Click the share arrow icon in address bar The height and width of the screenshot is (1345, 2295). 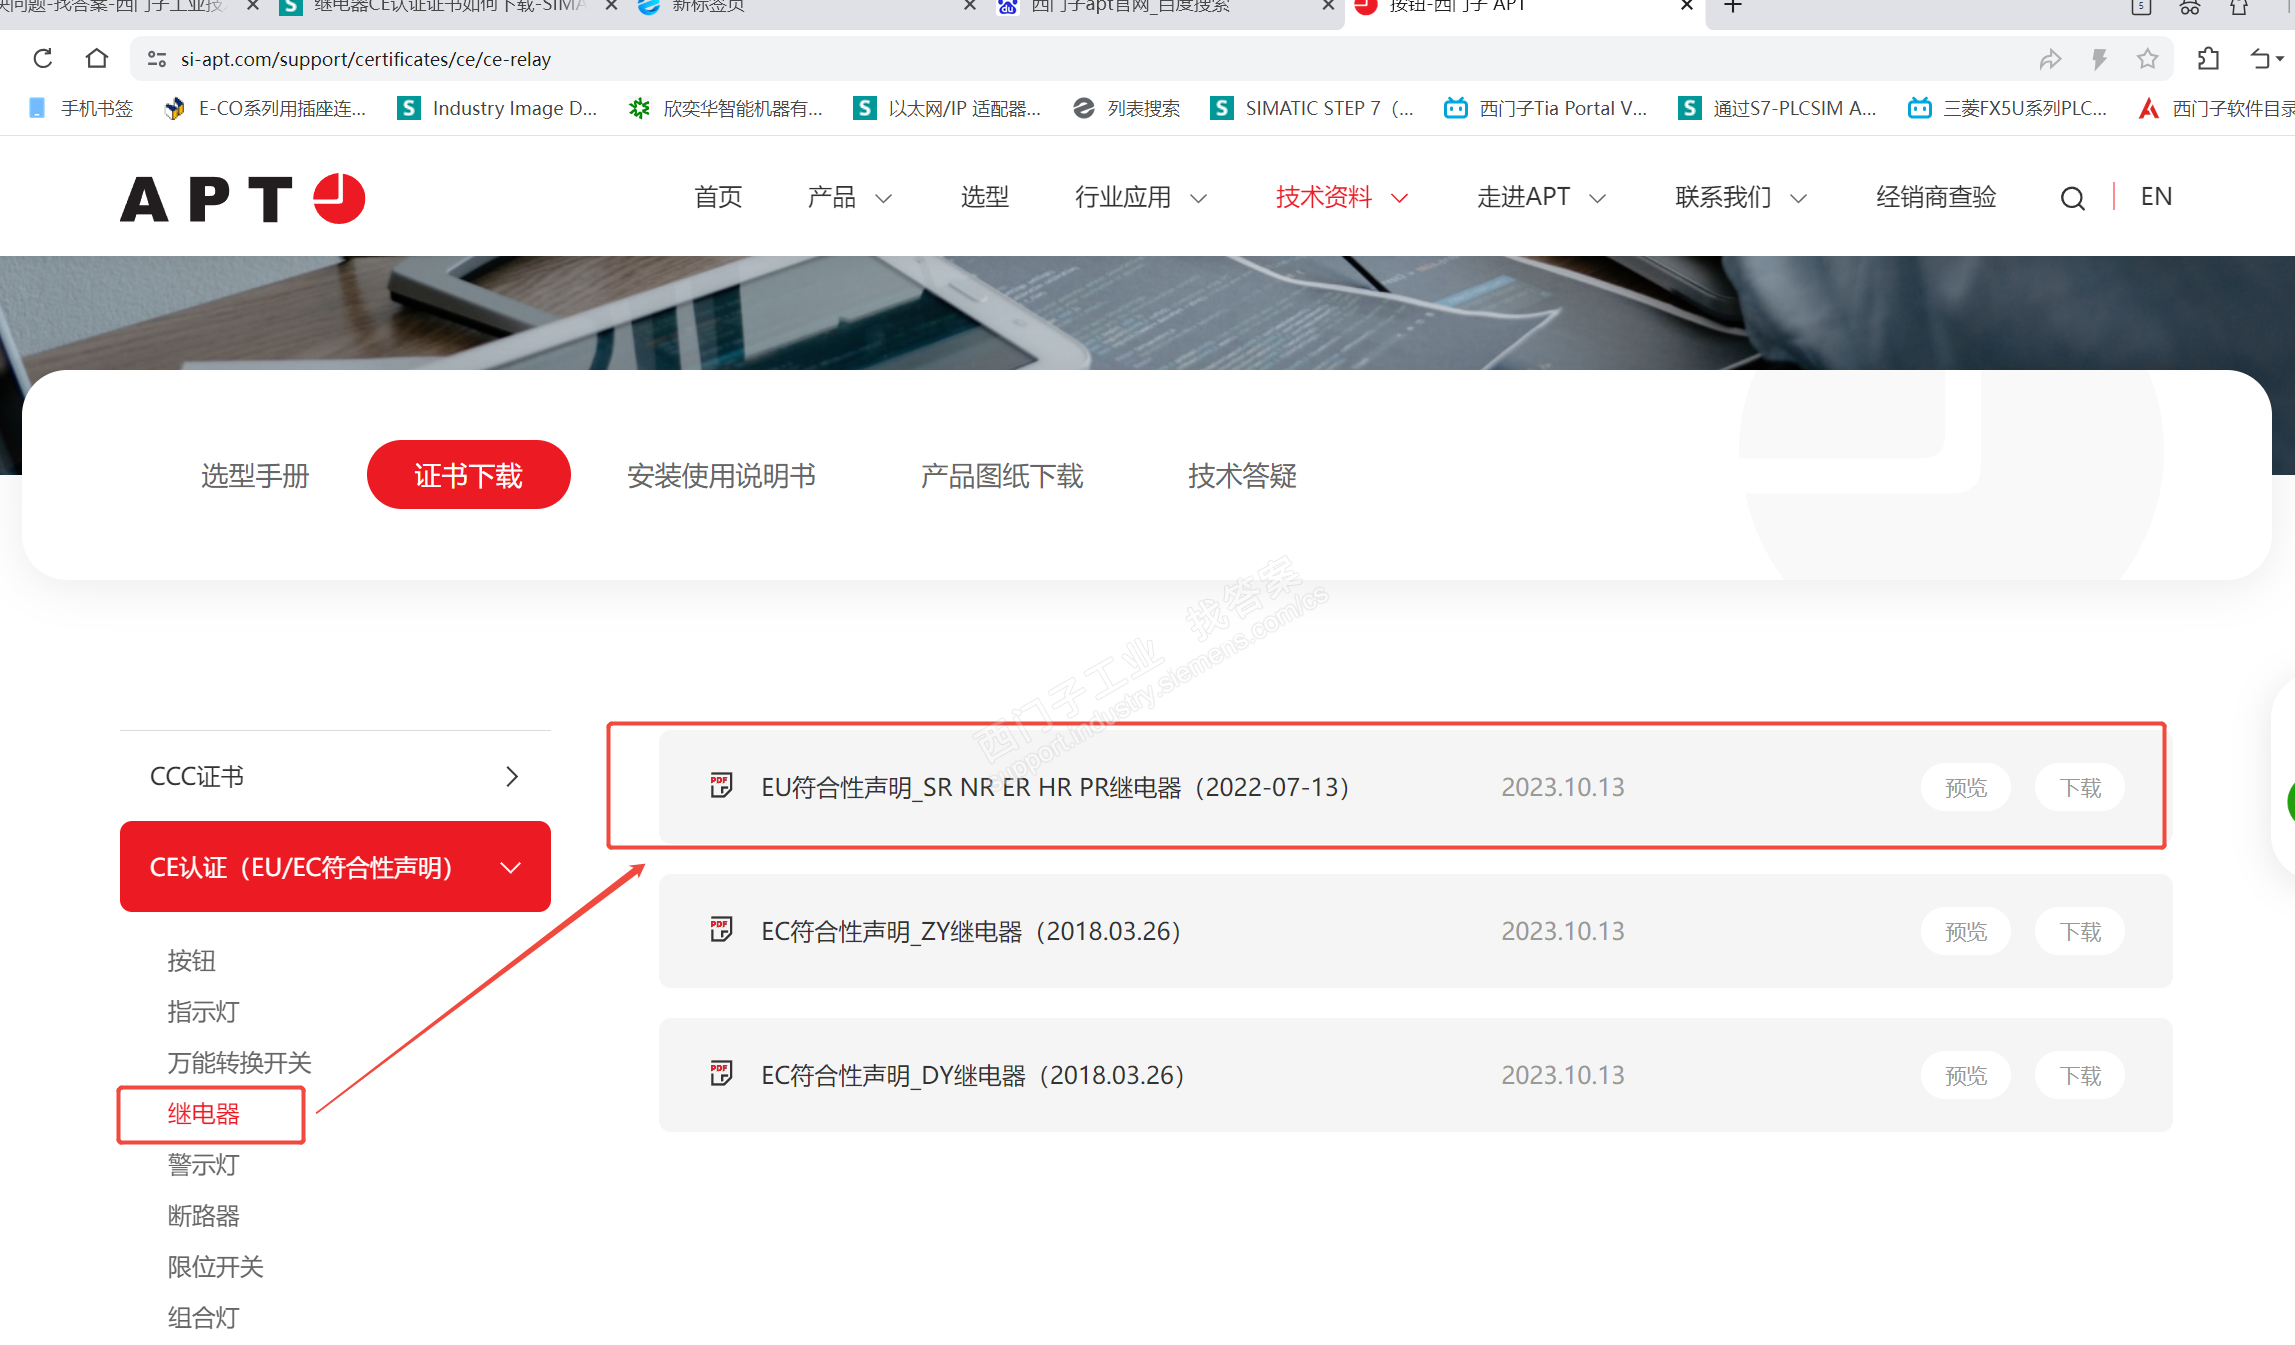click(x=2050, y=59)
